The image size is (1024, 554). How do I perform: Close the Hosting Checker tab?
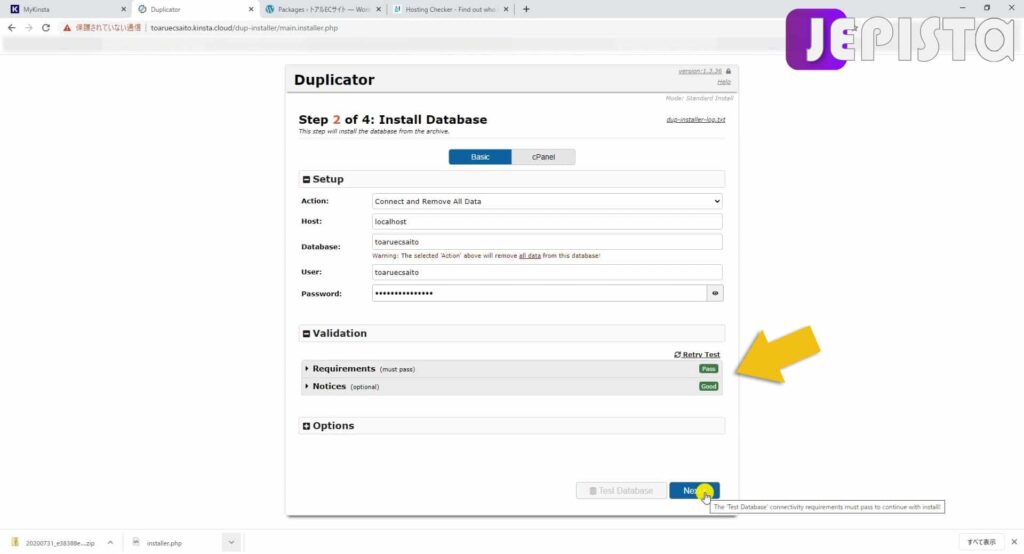tap(505, 9)
